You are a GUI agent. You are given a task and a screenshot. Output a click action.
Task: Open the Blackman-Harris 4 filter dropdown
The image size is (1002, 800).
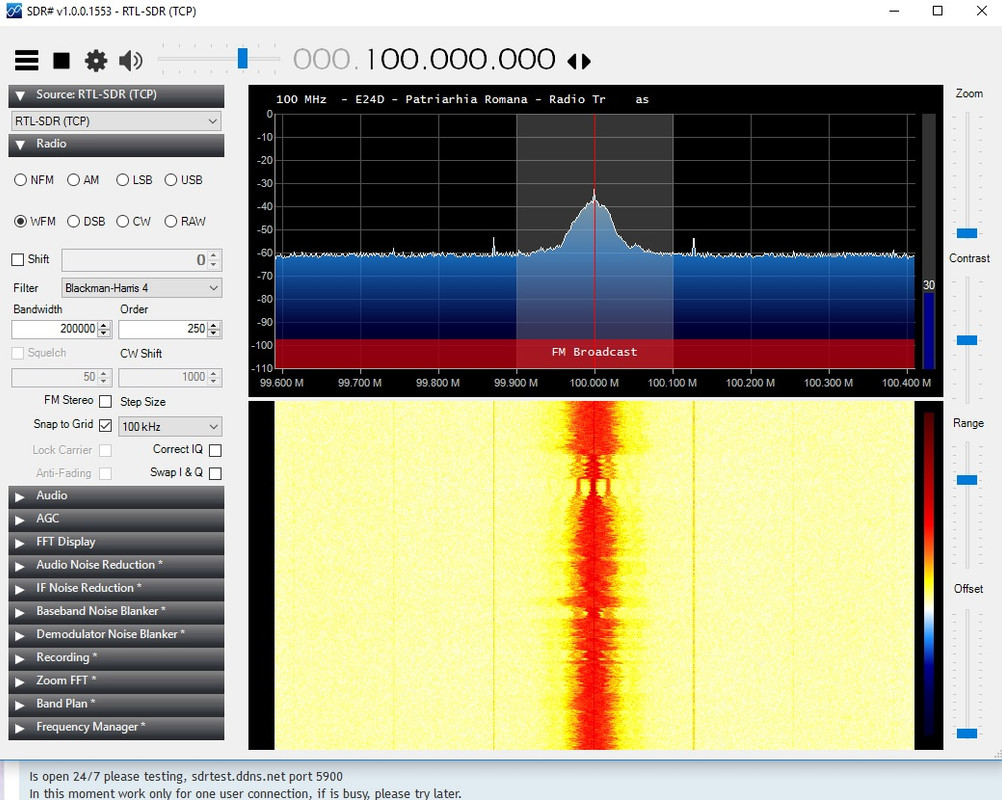click(x=142, y=288)
